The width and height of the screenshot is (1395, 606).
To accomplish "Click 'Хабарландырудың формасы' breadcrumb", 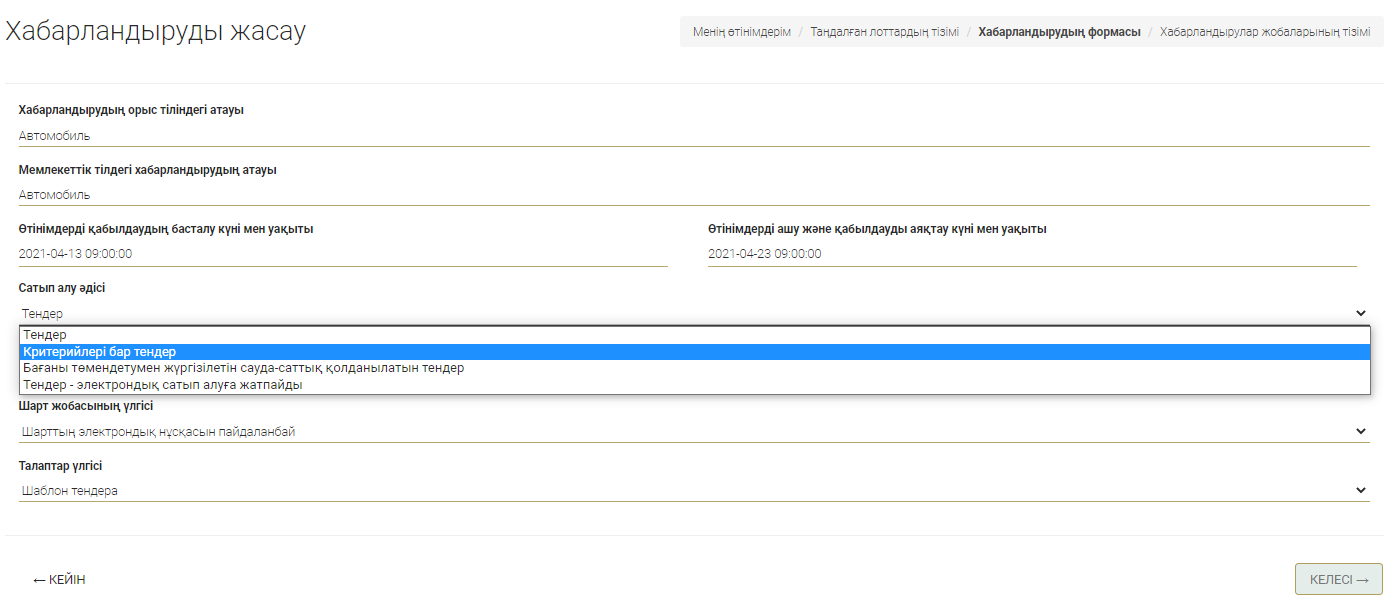I will [x=1059, y=32].
